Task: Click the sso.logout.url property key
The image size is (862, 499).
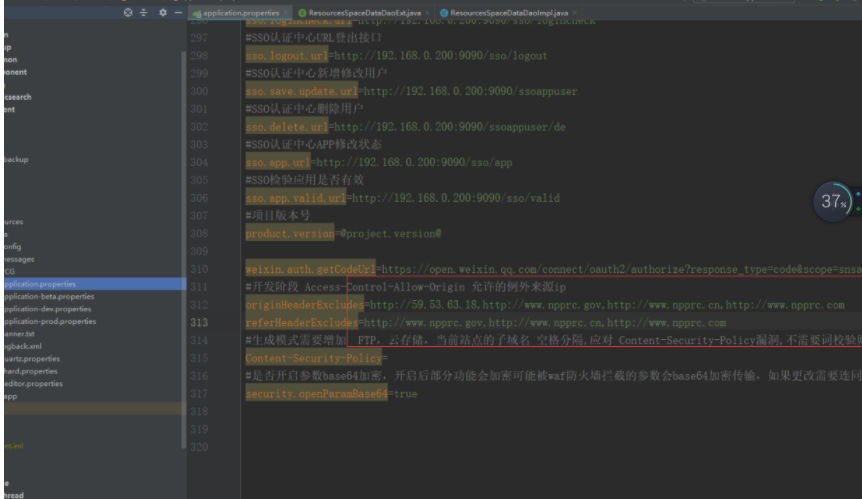Action: click(285, 56)
